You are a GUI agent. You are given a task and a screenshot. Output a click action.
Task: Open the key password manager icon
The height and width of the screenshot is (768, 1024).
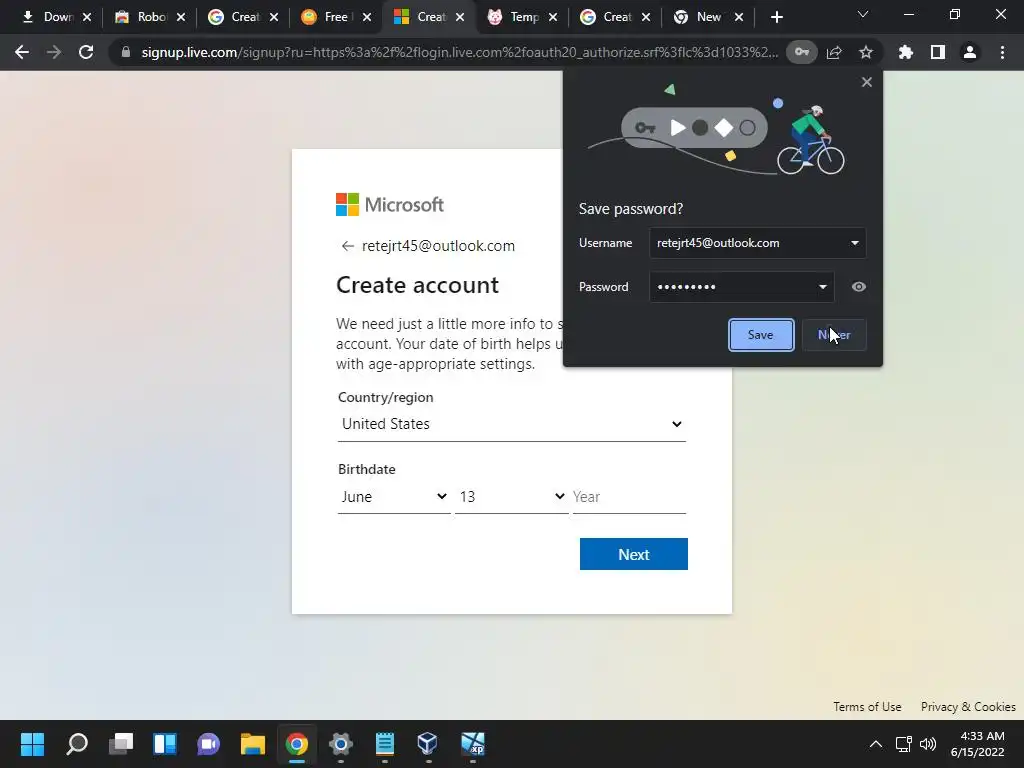click(802, 52)
